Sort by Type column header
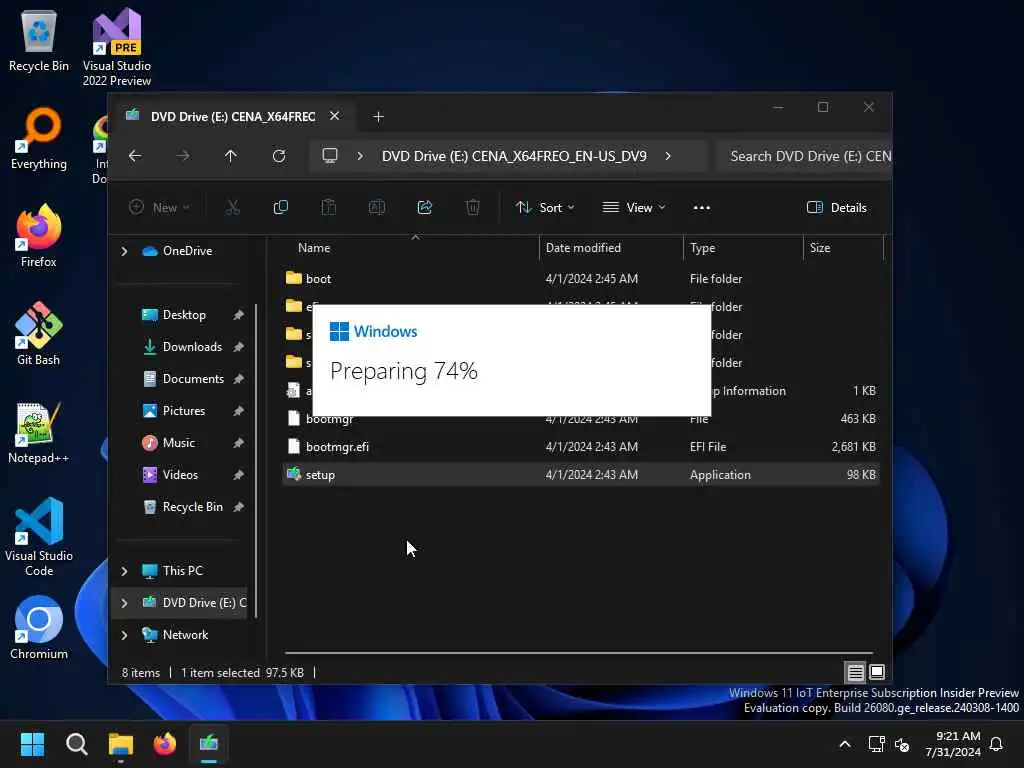 [743, 248]
